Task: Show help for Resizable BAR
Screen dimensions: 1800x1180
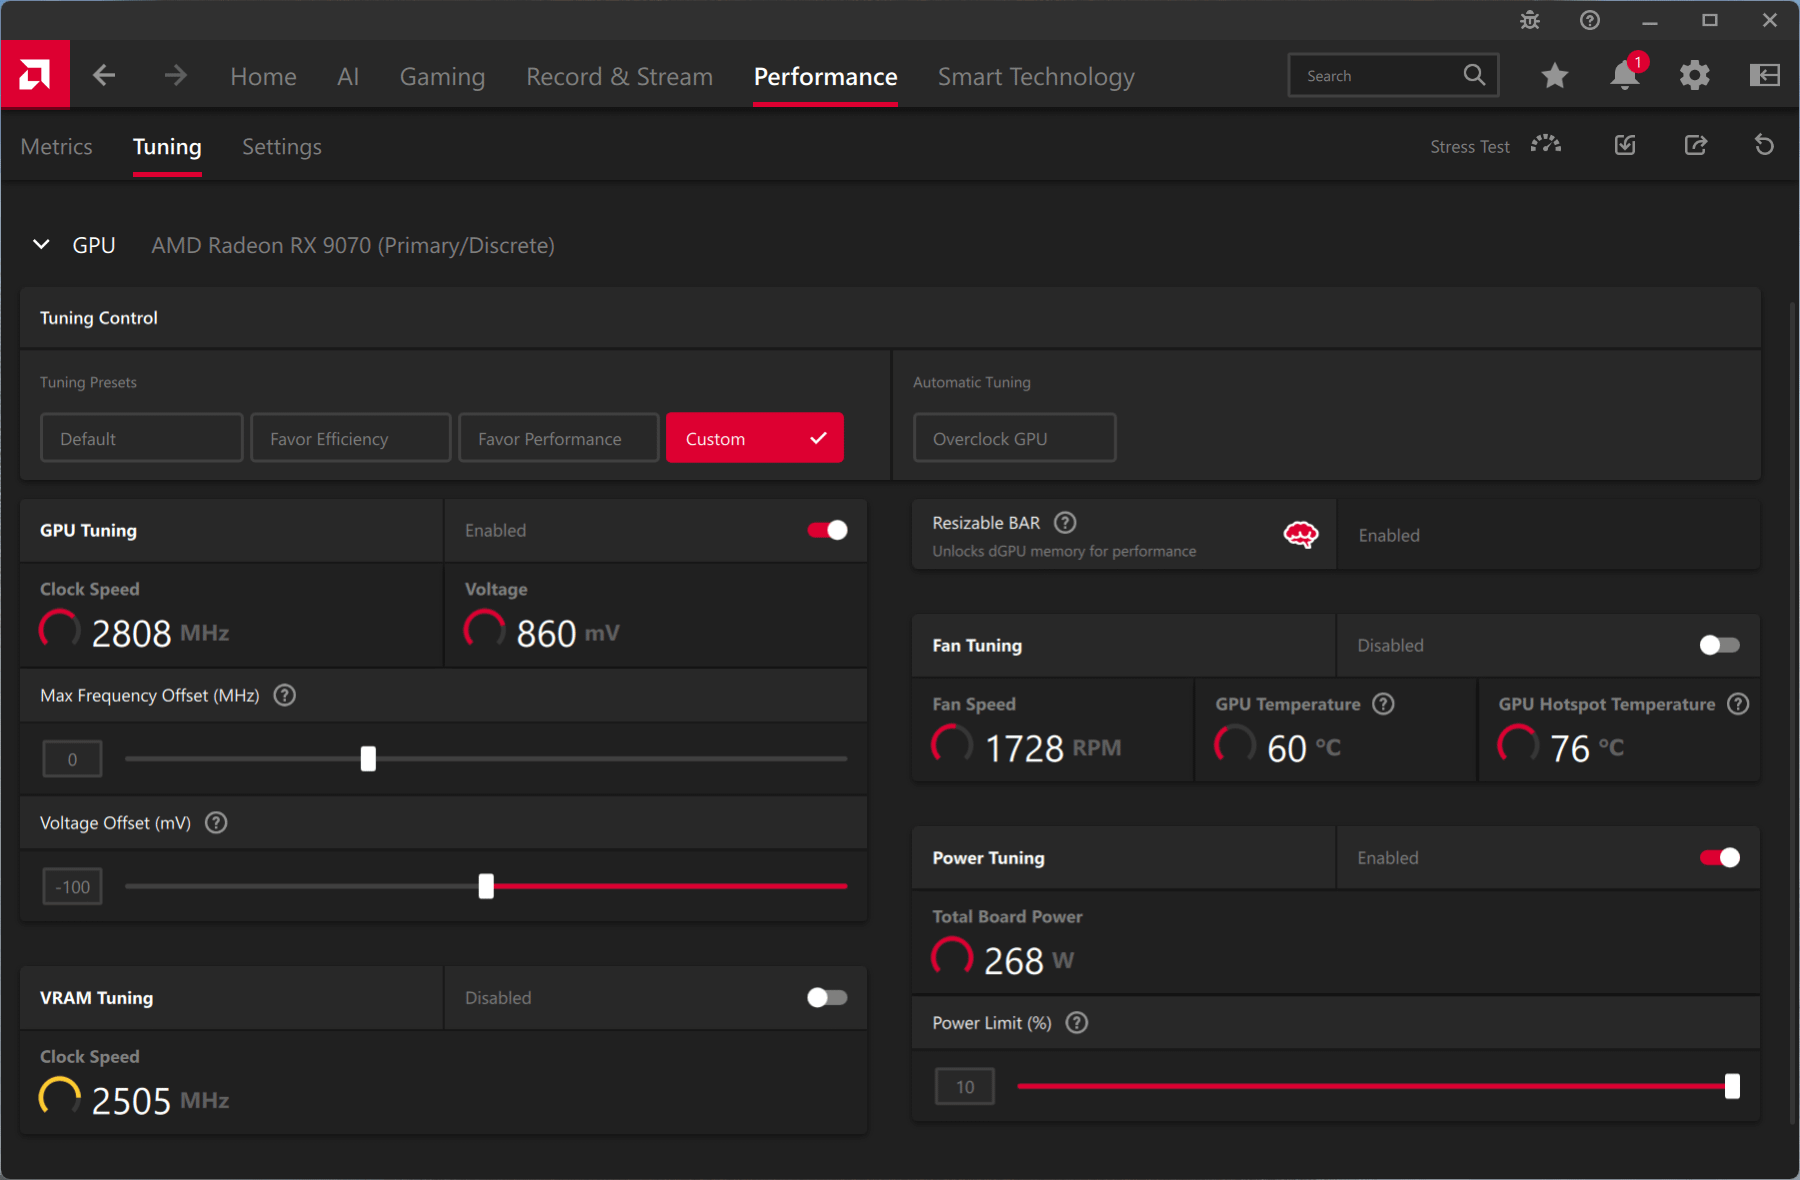Action: (1066, 522)
